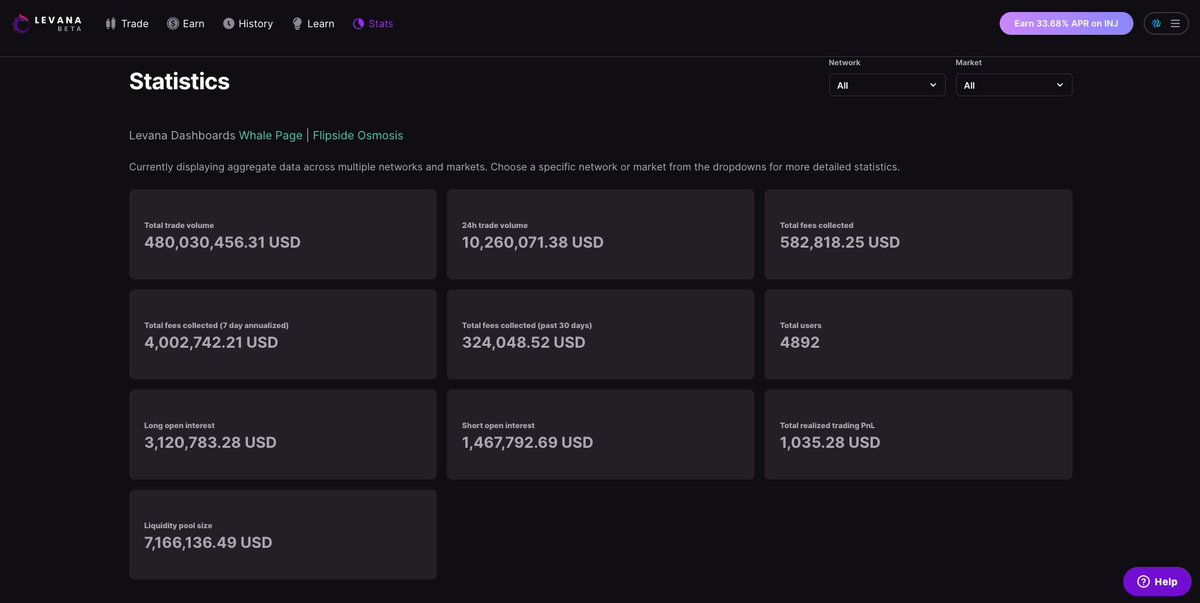Open the Network filter dropdown

coord(887,83)
